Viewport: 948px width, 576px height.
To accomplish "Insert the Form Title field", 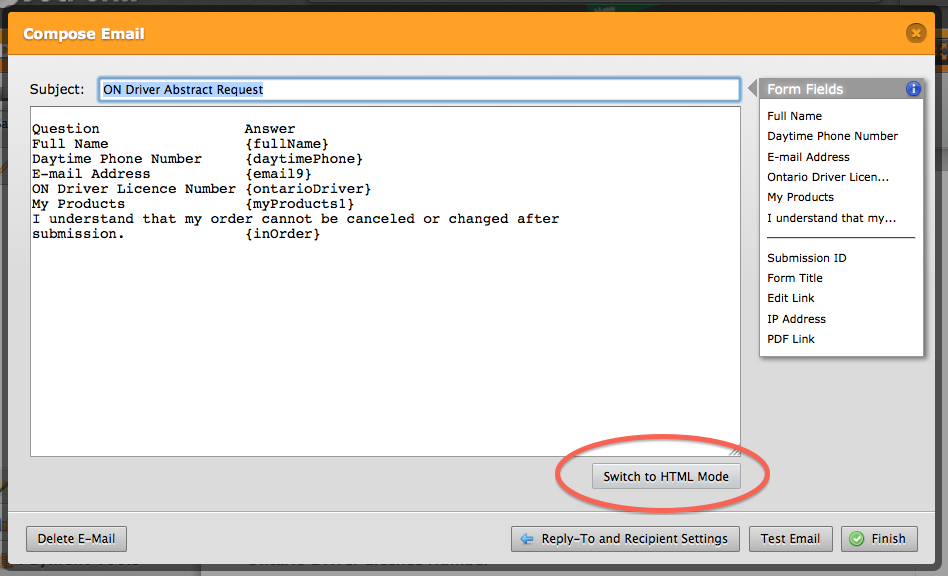I will tap(795, 278).
